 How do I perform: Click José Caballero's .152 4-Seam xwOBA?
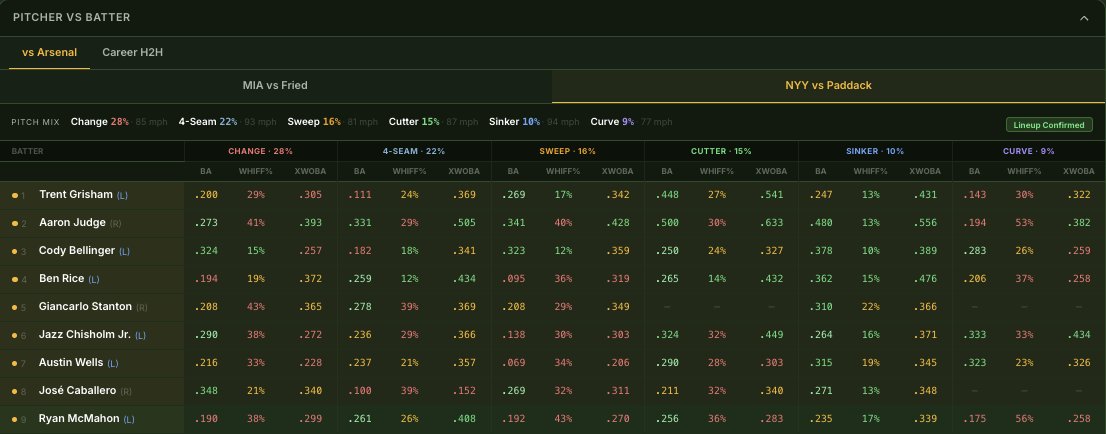click(464, 390)
